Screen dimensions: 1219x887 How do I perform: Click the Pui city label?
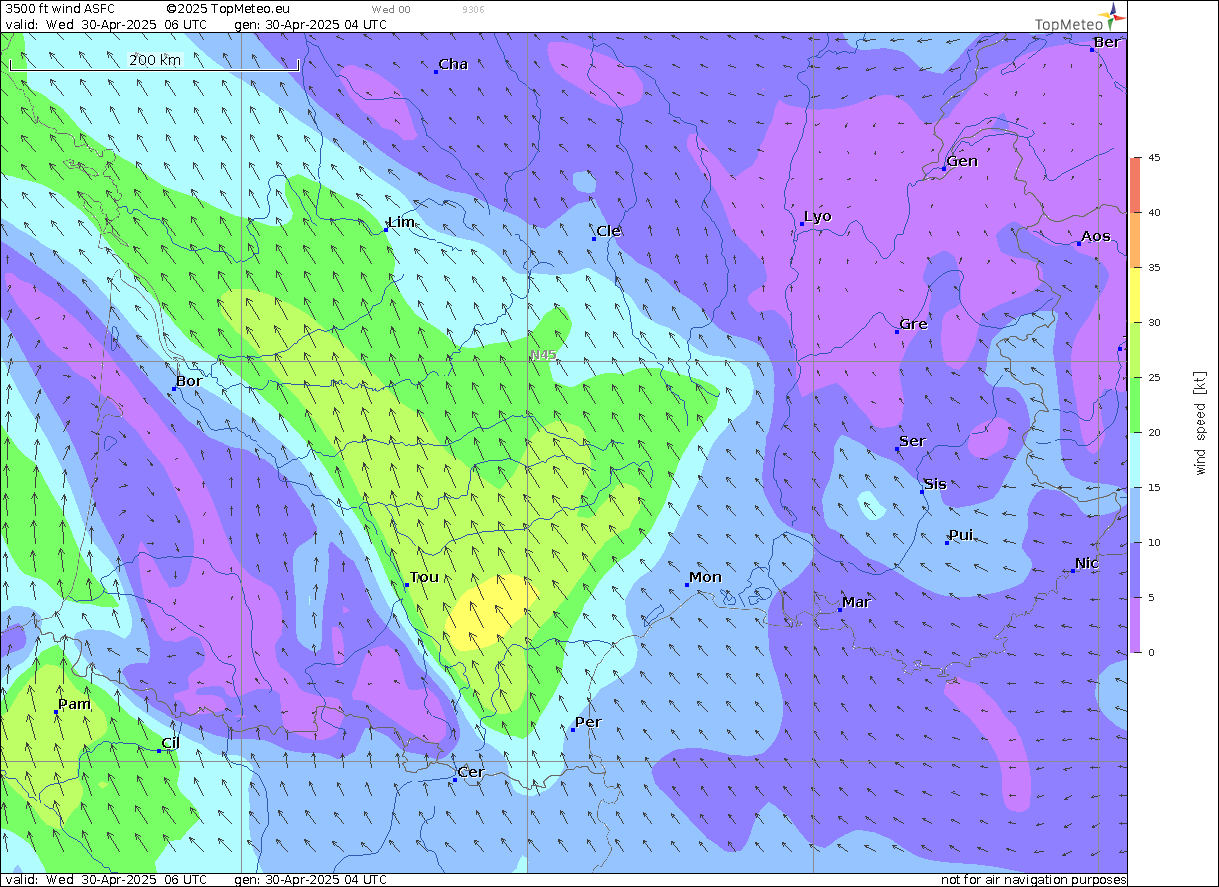[960, 535]
